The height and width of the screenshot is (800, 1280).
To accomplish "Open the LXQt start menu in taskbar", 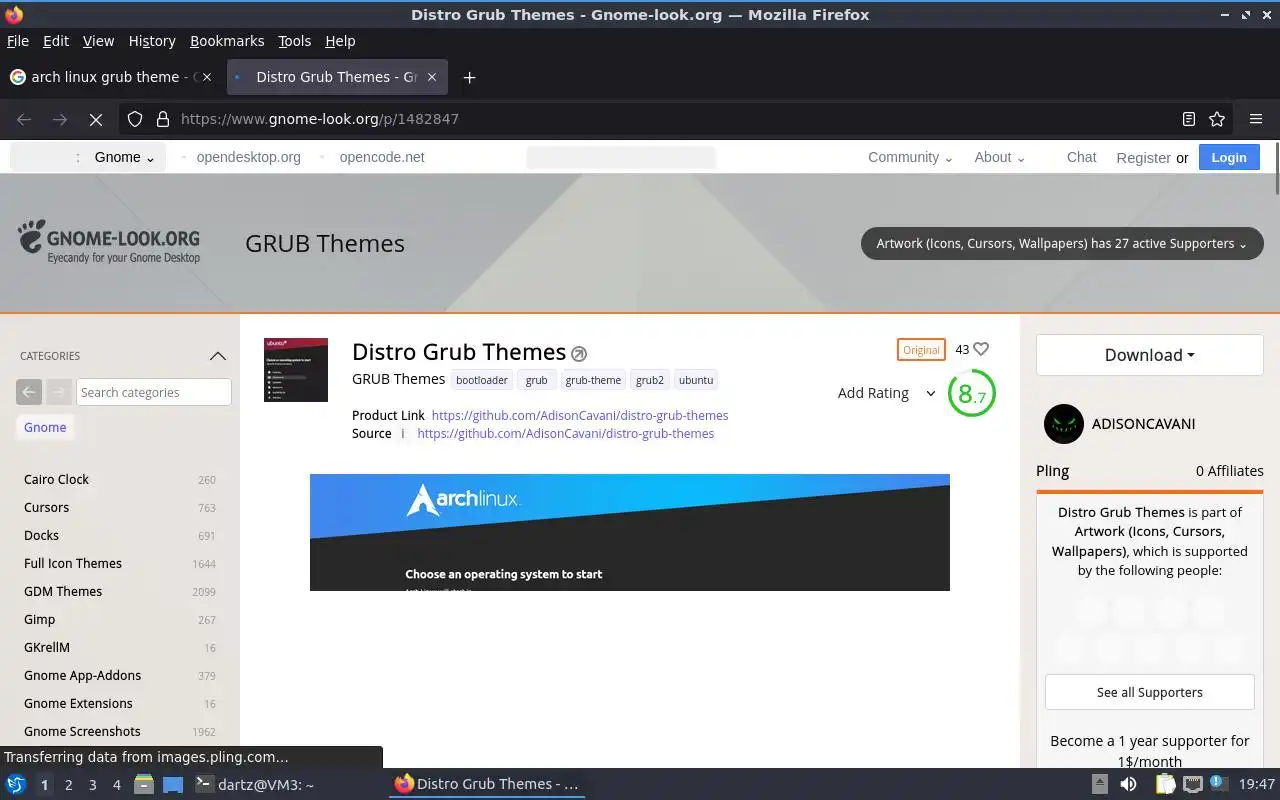I will pyautogui.click(x=16, y=784).
